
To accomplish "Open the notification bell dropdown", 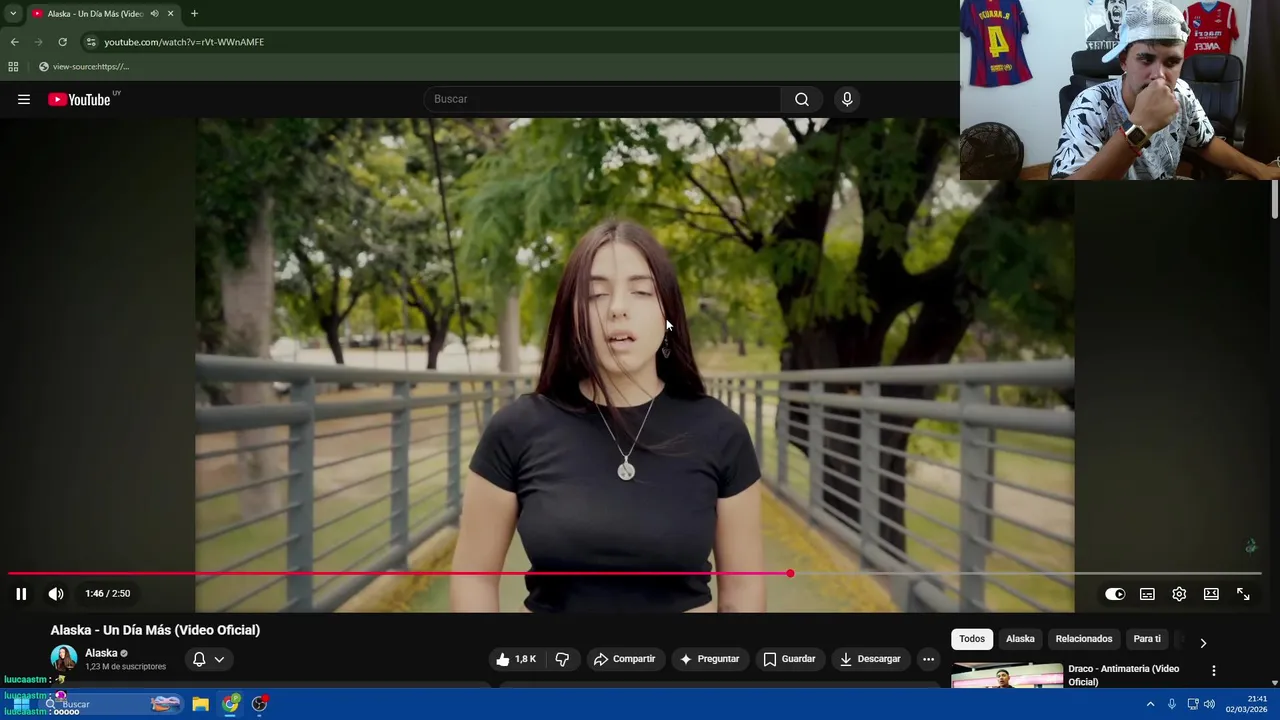I will pyautogui.click(x=208, y=659).
